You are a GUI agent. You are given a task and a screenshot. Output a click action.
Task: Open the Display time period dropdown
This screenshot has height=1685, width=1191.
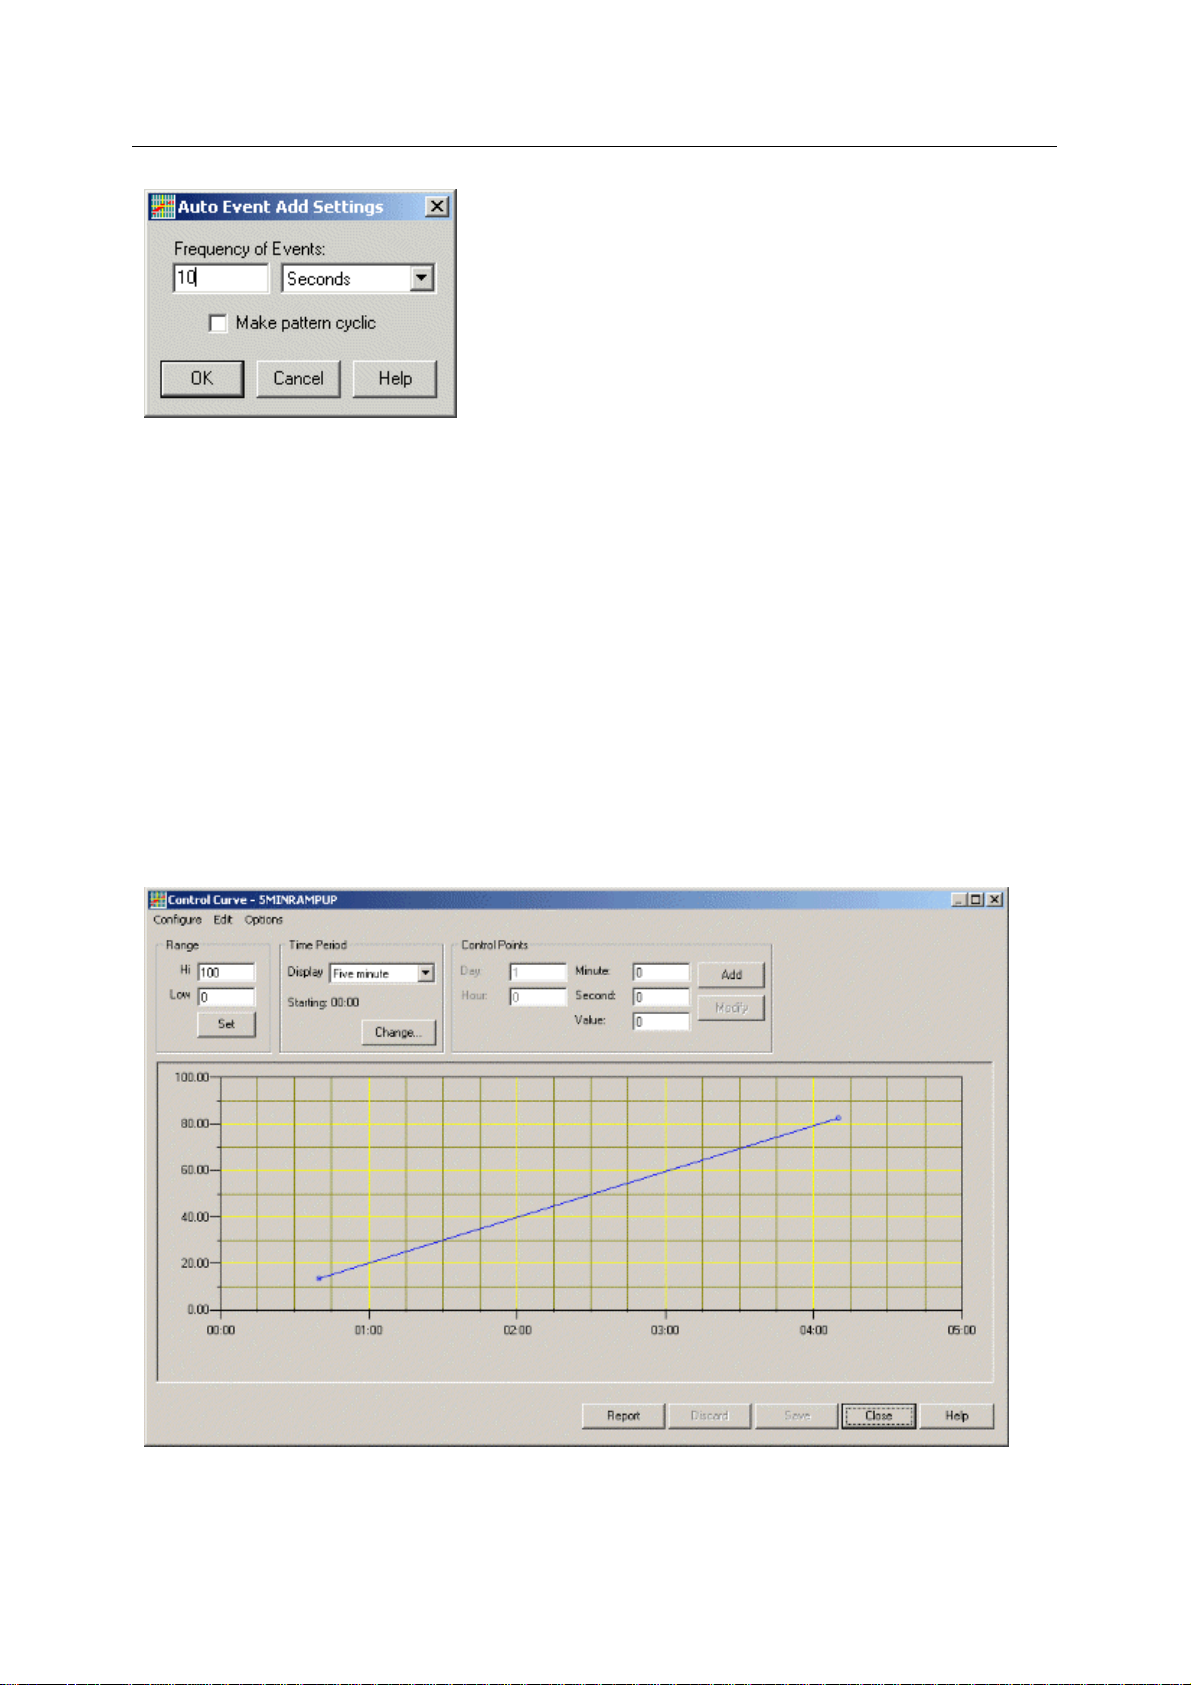426,973
